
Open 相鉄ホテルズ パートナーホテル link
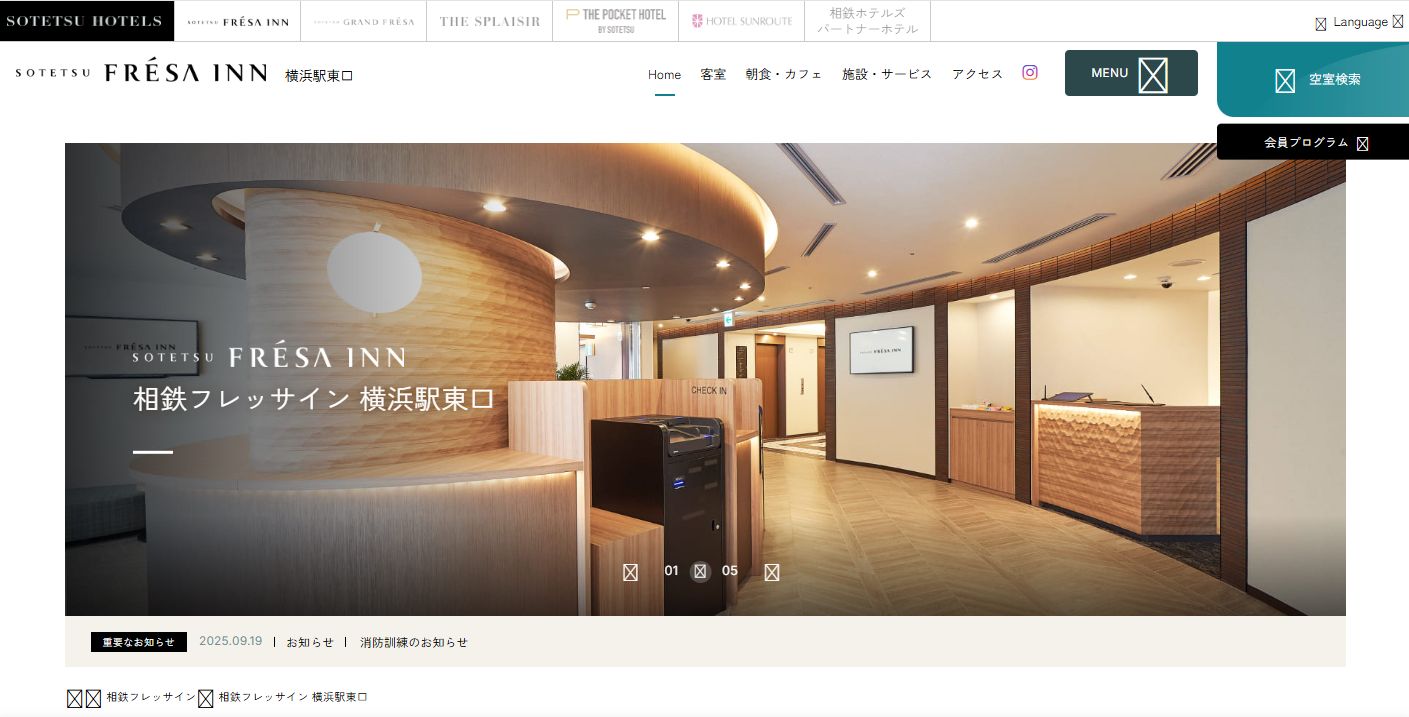click(867, 21)
